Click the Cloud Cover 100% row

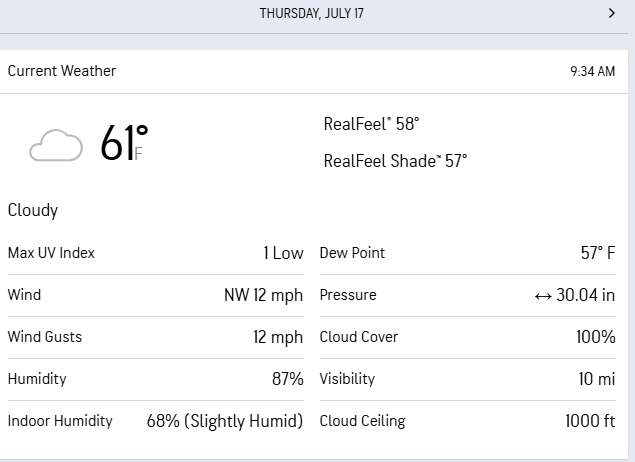[x=467, y=337]
